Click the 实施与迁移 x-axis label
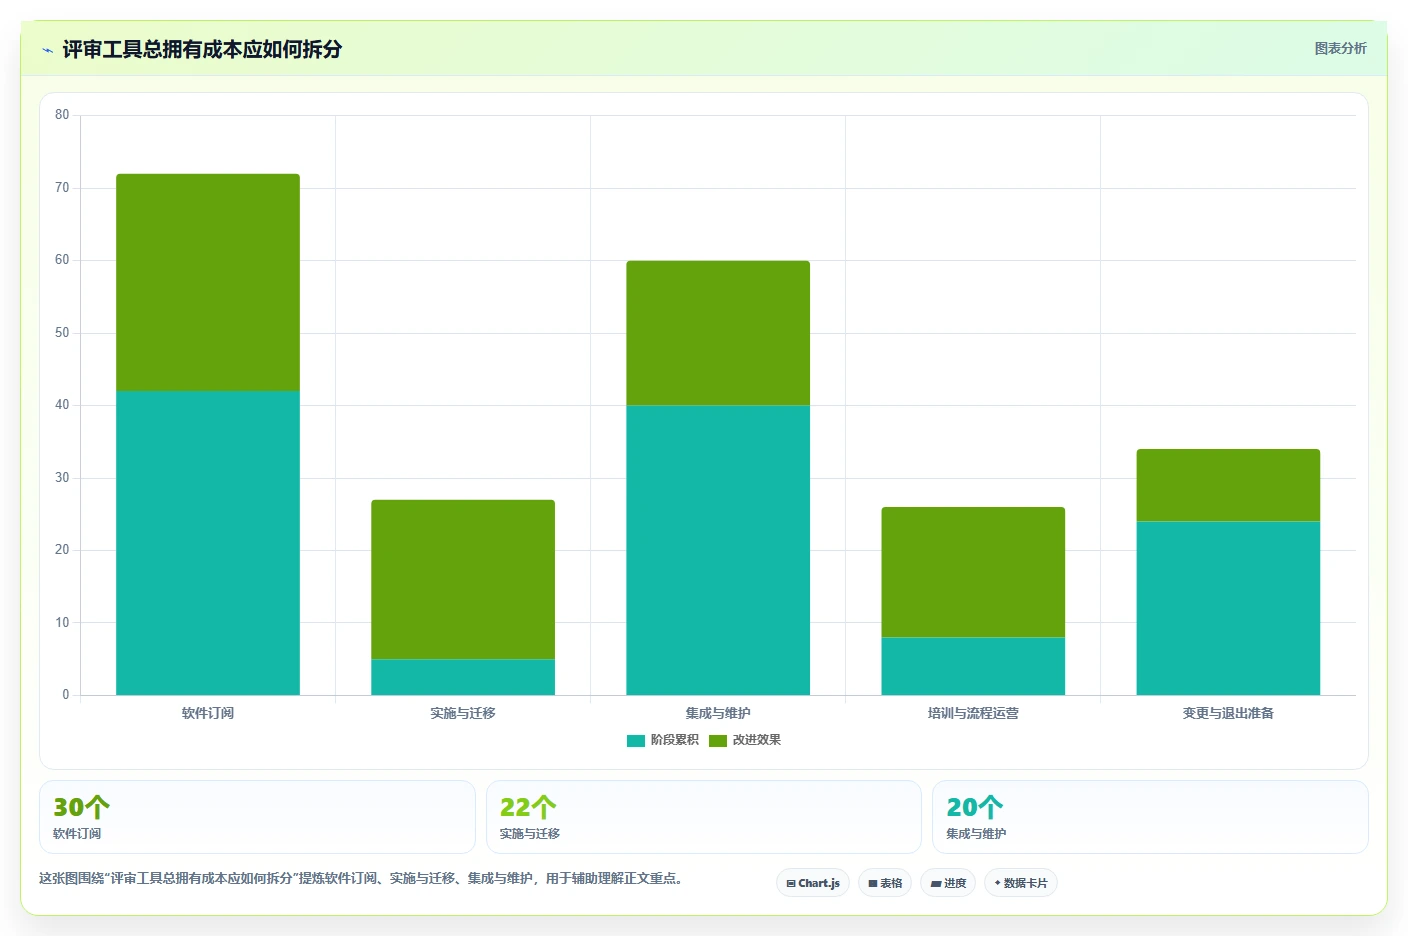This screenshot has height=936, width=1408. pyautogui.click(x=463, y=713)
